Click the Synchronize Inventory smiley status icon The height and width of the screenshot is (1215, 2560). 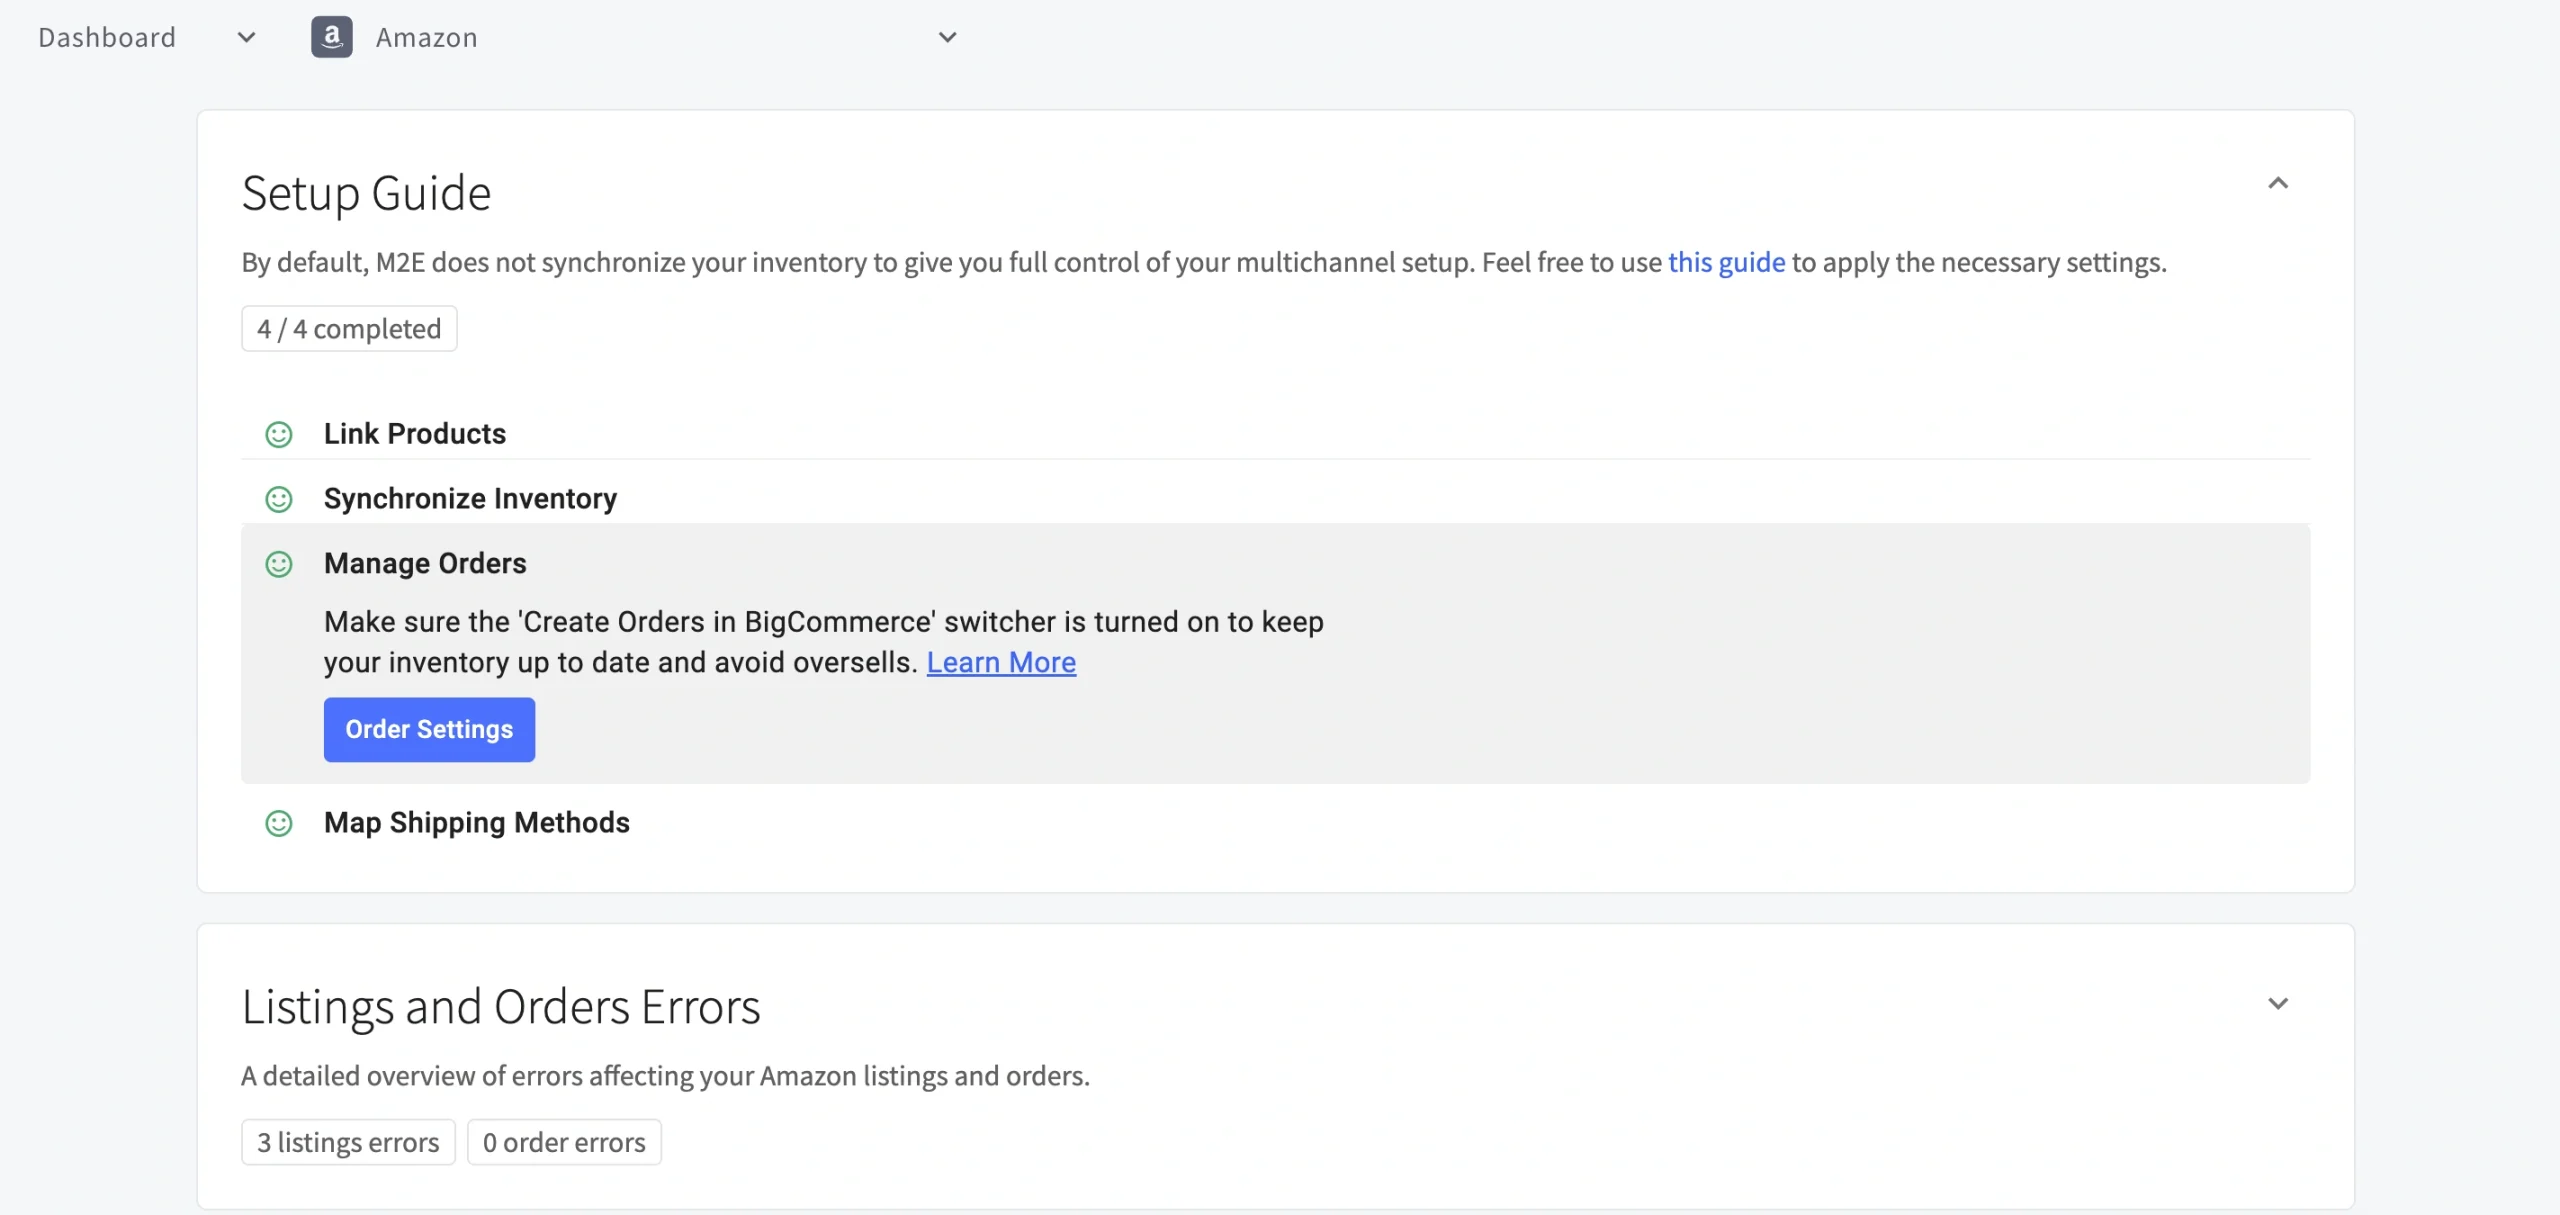[x=278, y=499]
